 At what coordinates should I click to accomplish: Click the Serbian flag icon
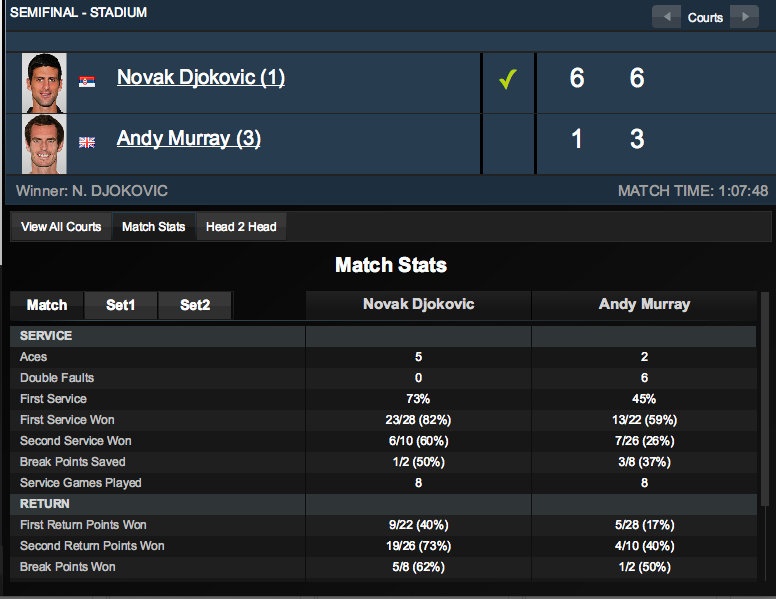pos(87,81)
